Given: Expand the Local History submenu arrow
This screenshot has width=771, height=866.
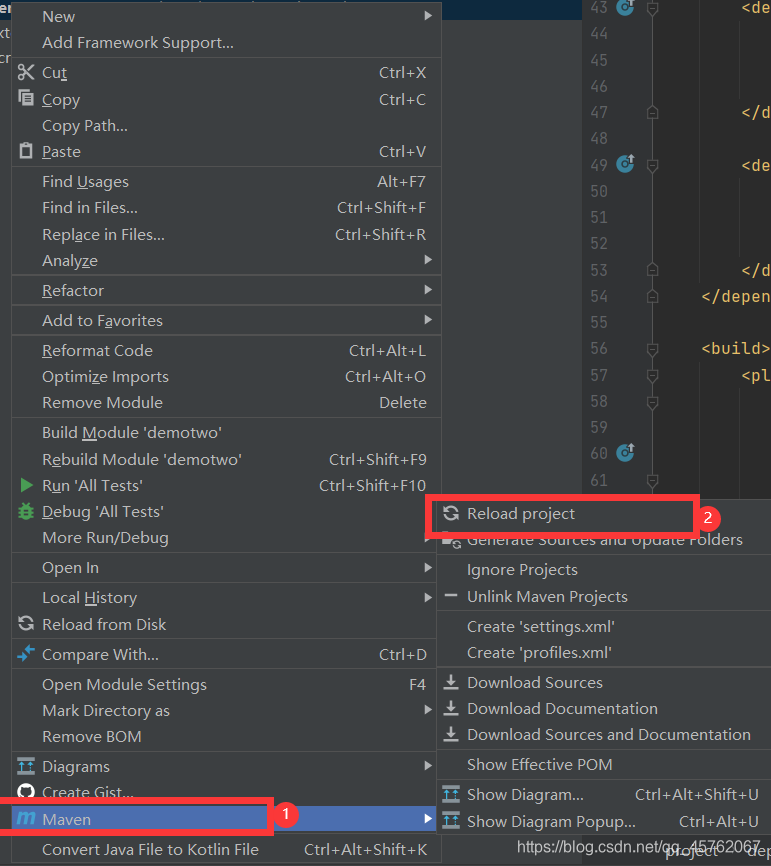Looking at the screenshot, I should [428, 597].
